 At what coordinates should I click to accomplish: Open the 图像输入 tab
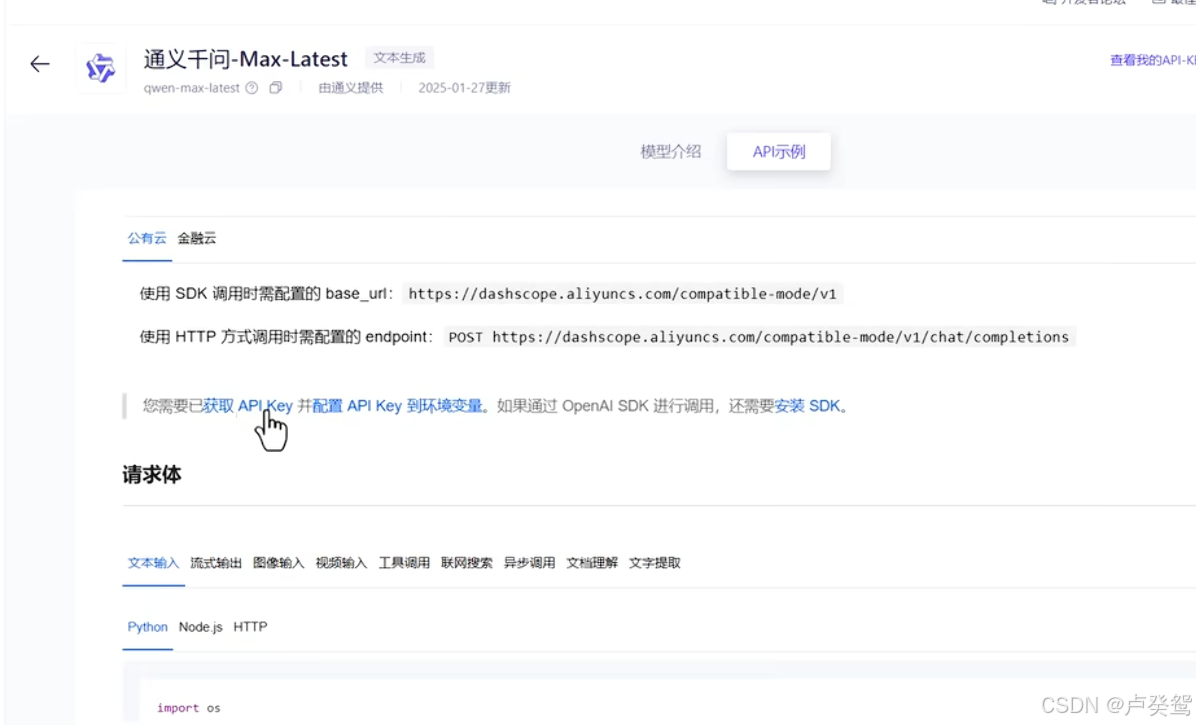click(278, 563)
